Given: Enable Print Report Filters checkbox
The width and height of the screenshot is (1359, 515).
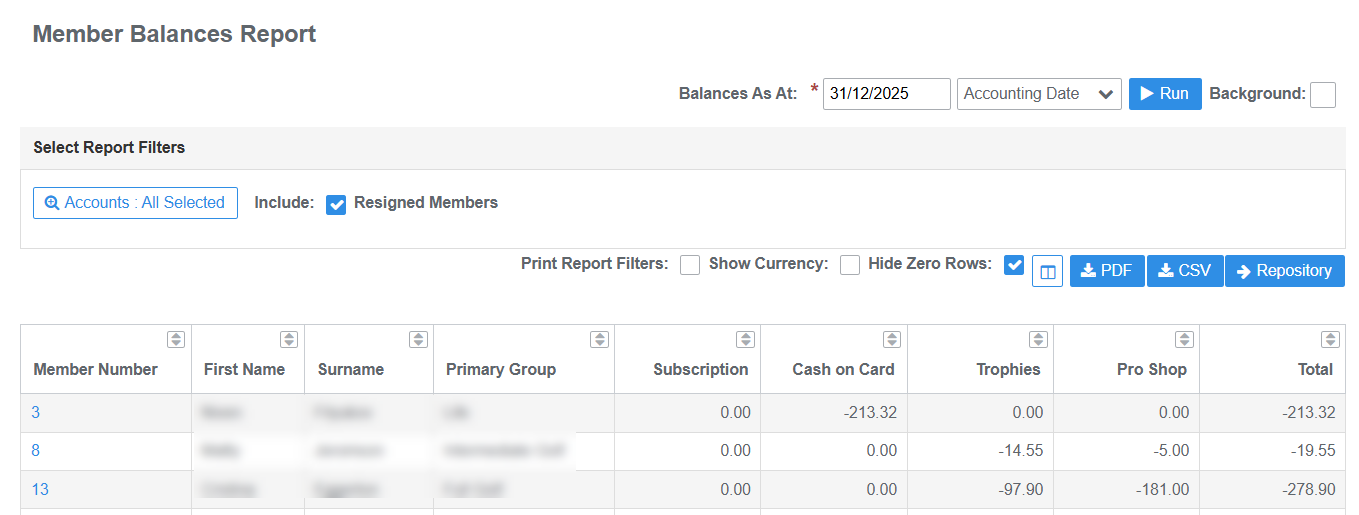Looking at the screenshot, I should [690, 265].
